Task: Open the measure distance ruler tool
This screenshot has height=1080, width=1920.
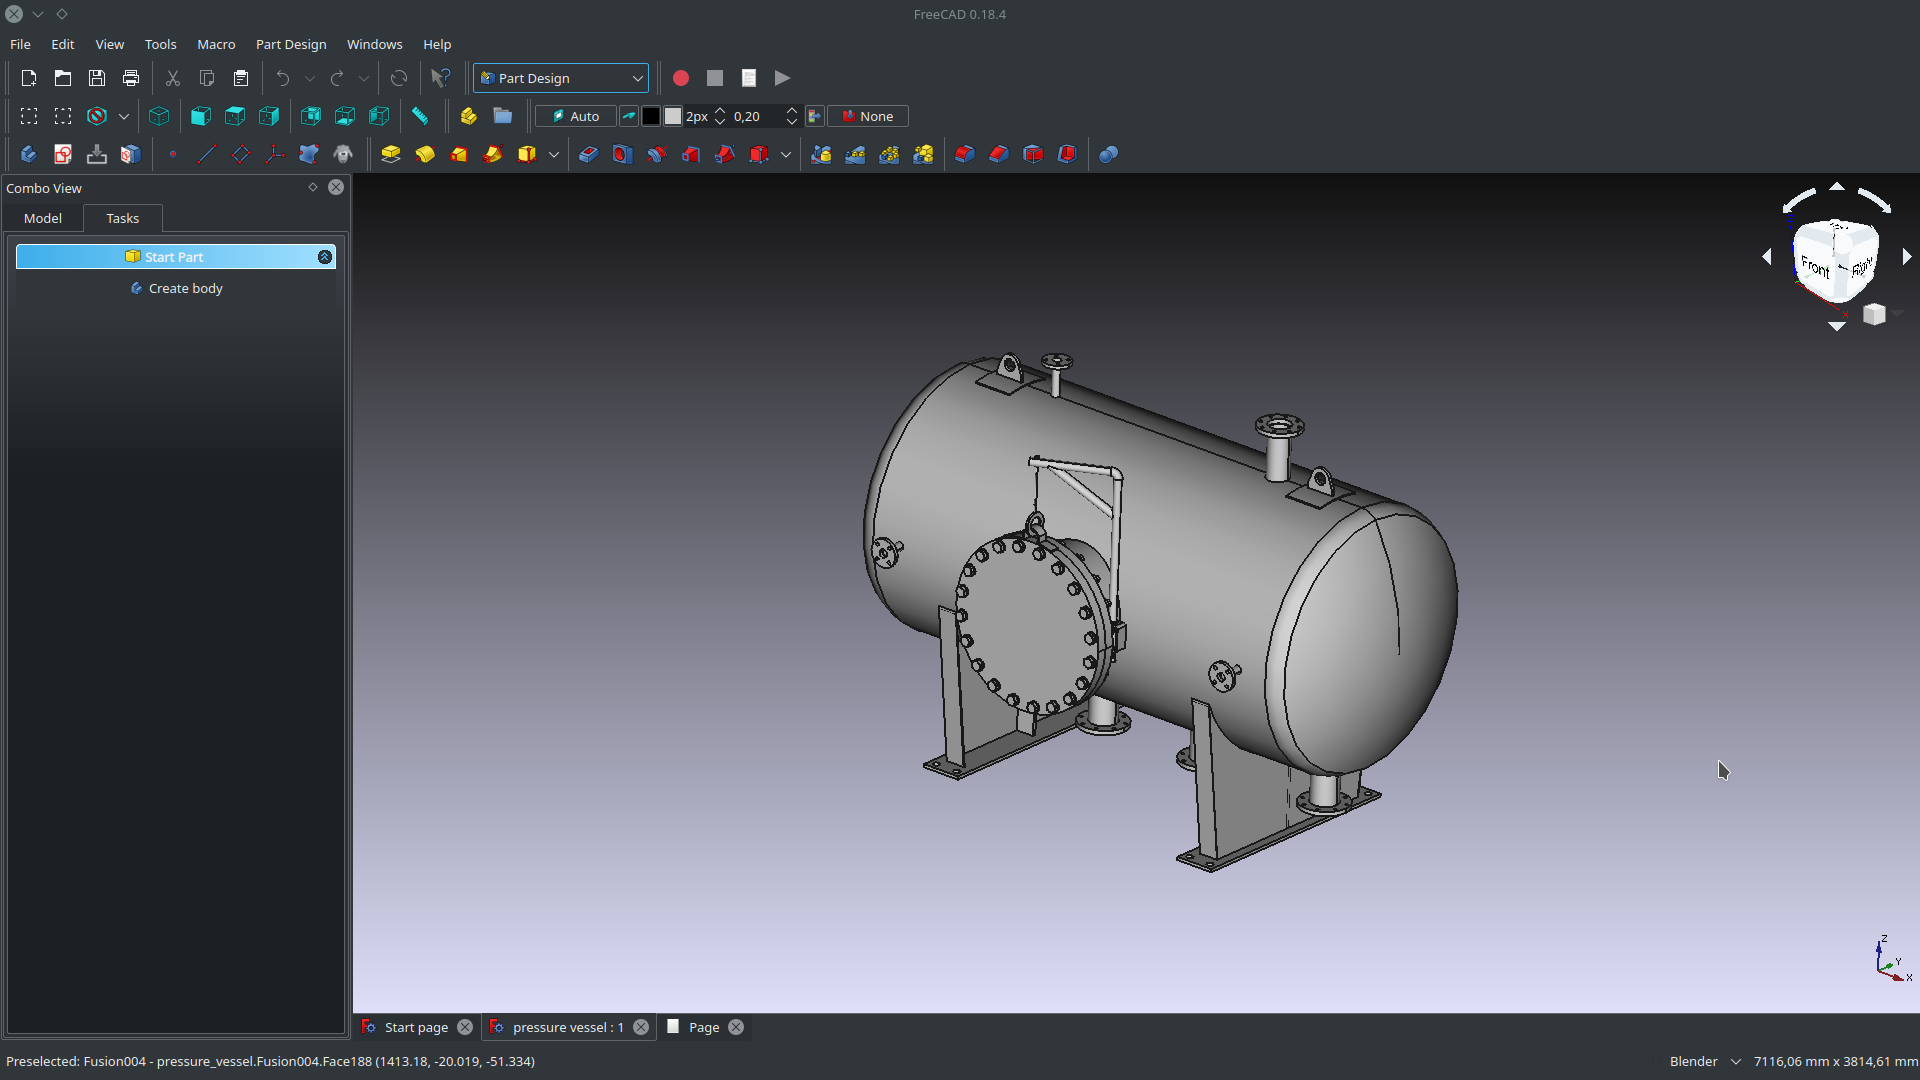Action: pyautogui.click(x=420, y=116)
